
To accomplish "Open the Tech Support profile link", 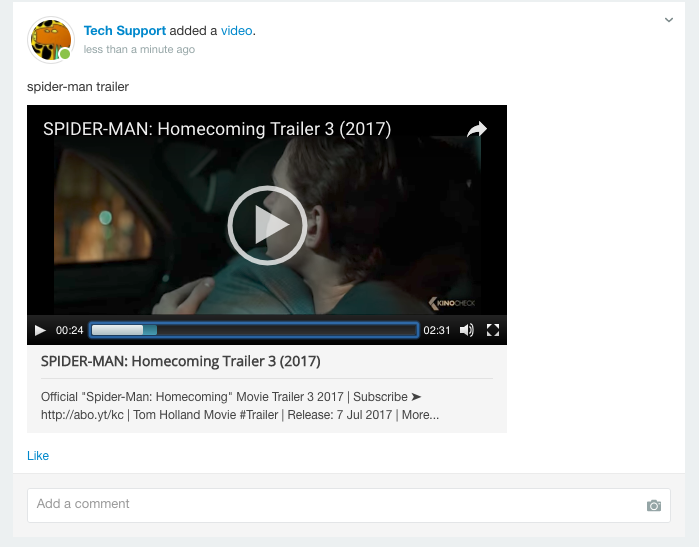I will coord(125,31).
